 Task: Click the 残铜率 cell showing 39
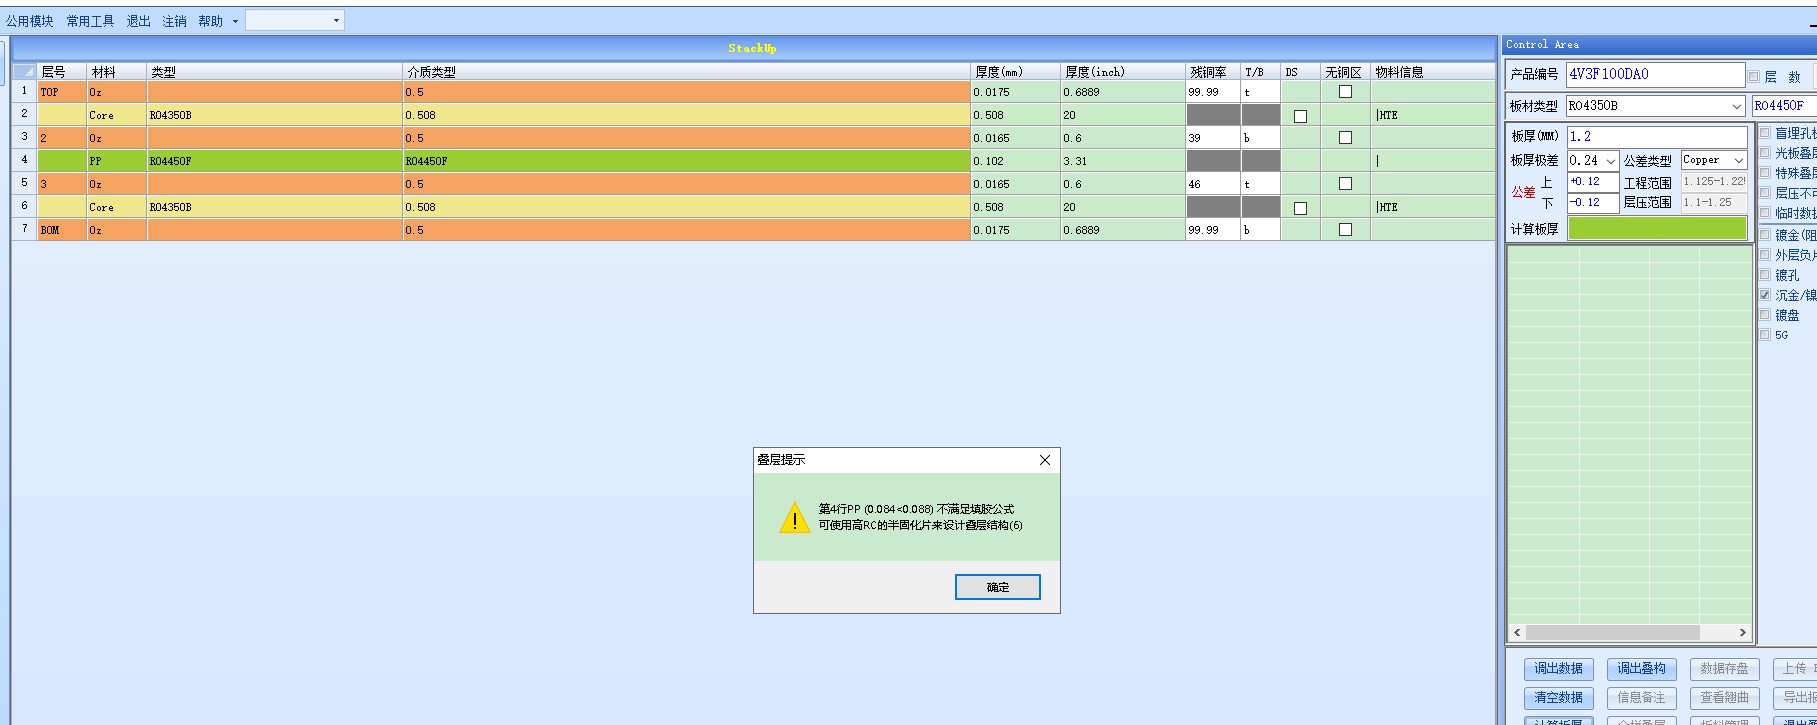pos(1213,138)
